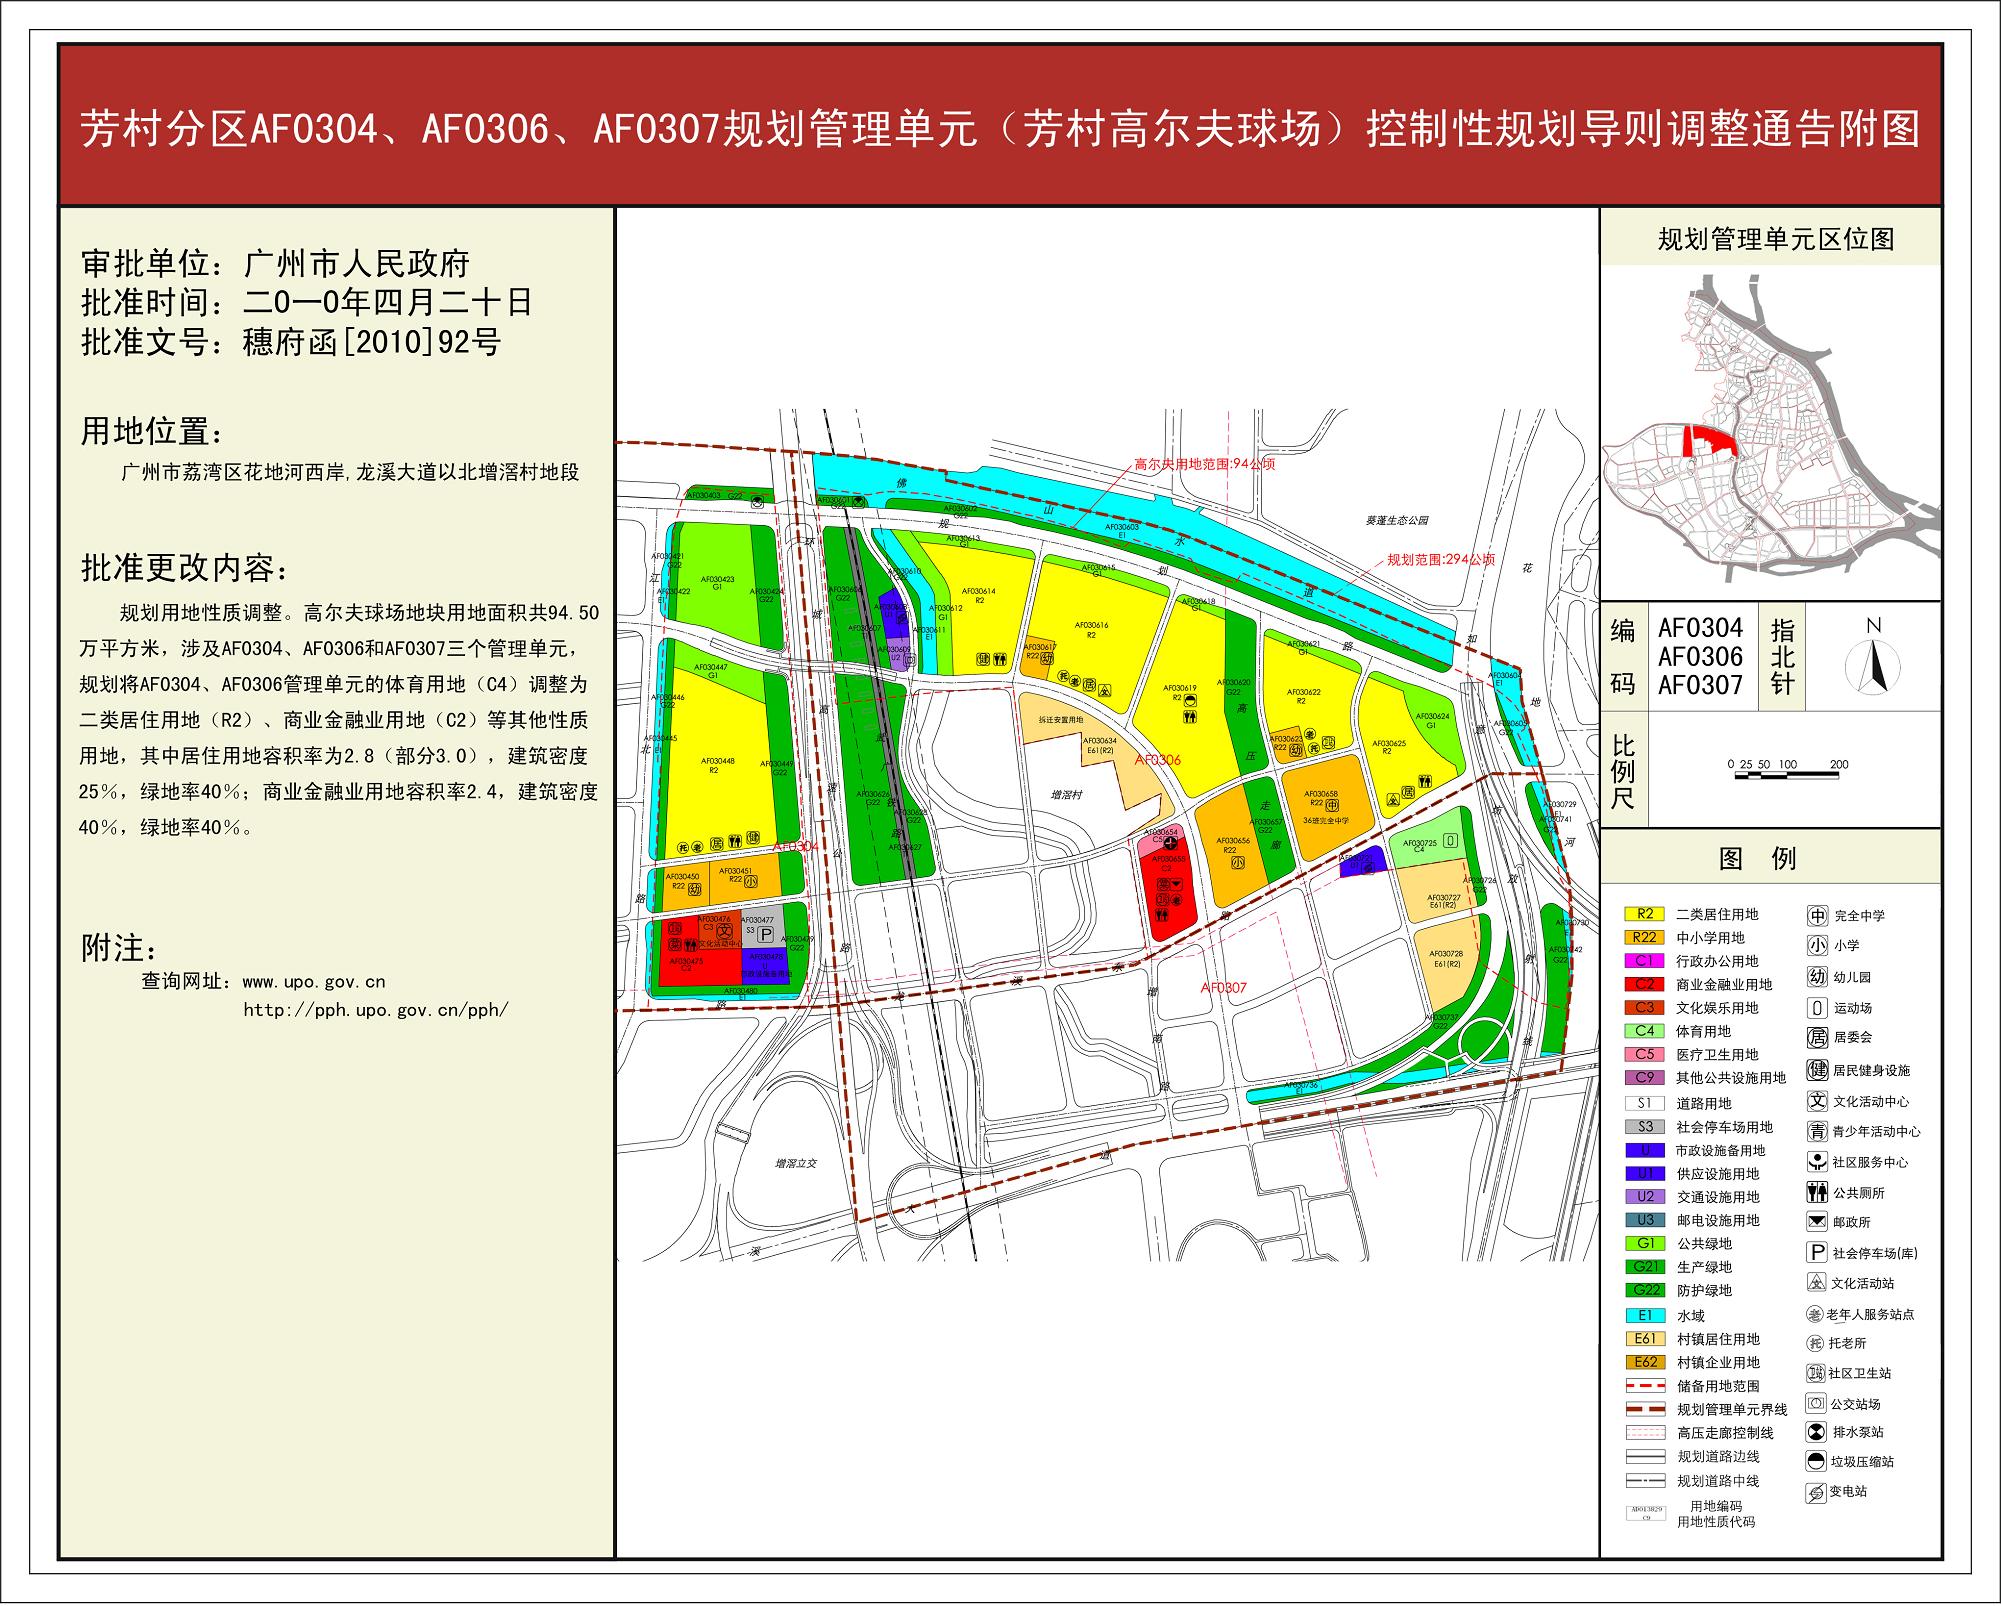
Task: Click the social parking P legend icon
Action: [x=1817, y=1252]
